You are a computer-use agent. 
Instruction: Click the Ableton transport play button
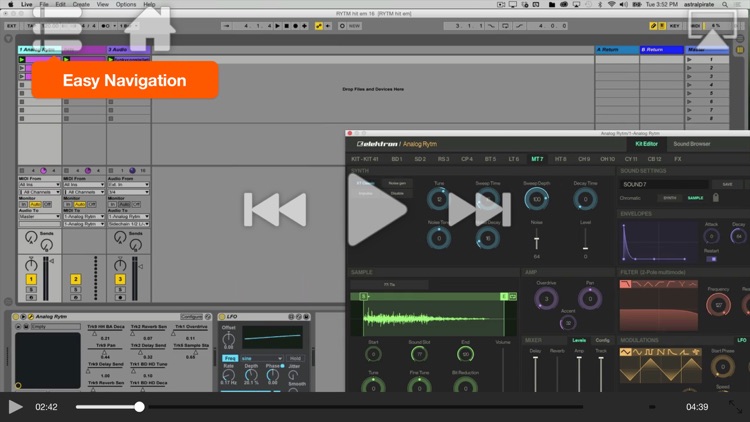point(277,26)
